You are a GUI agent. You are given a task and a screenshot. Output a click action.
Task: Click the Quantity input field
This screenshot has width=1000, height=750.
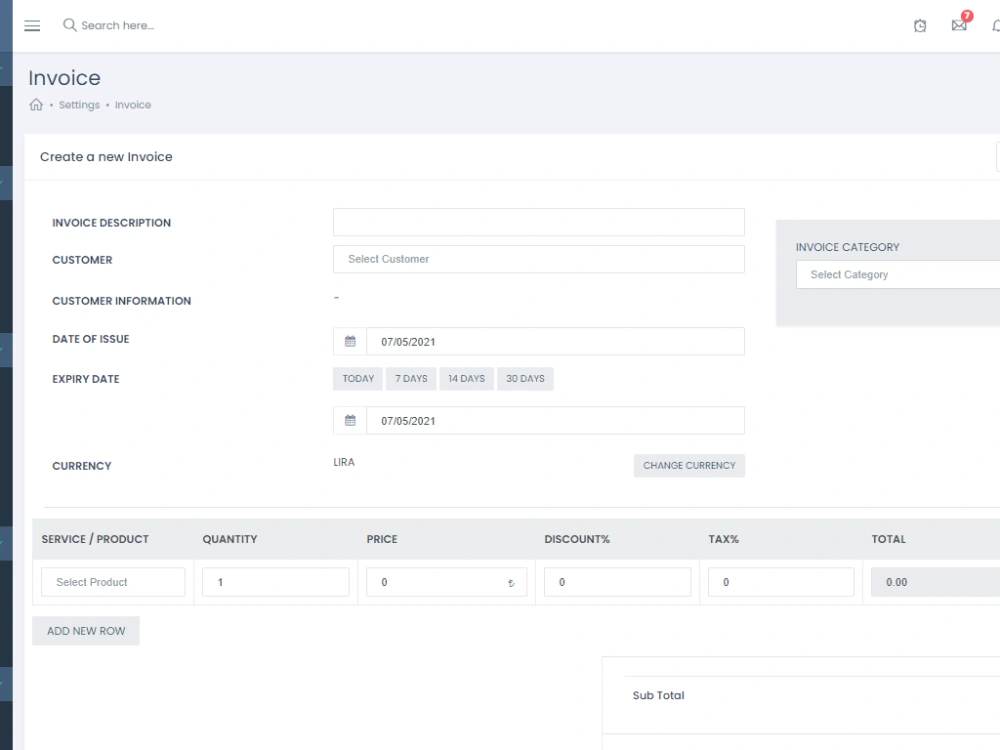coord(276,582)
